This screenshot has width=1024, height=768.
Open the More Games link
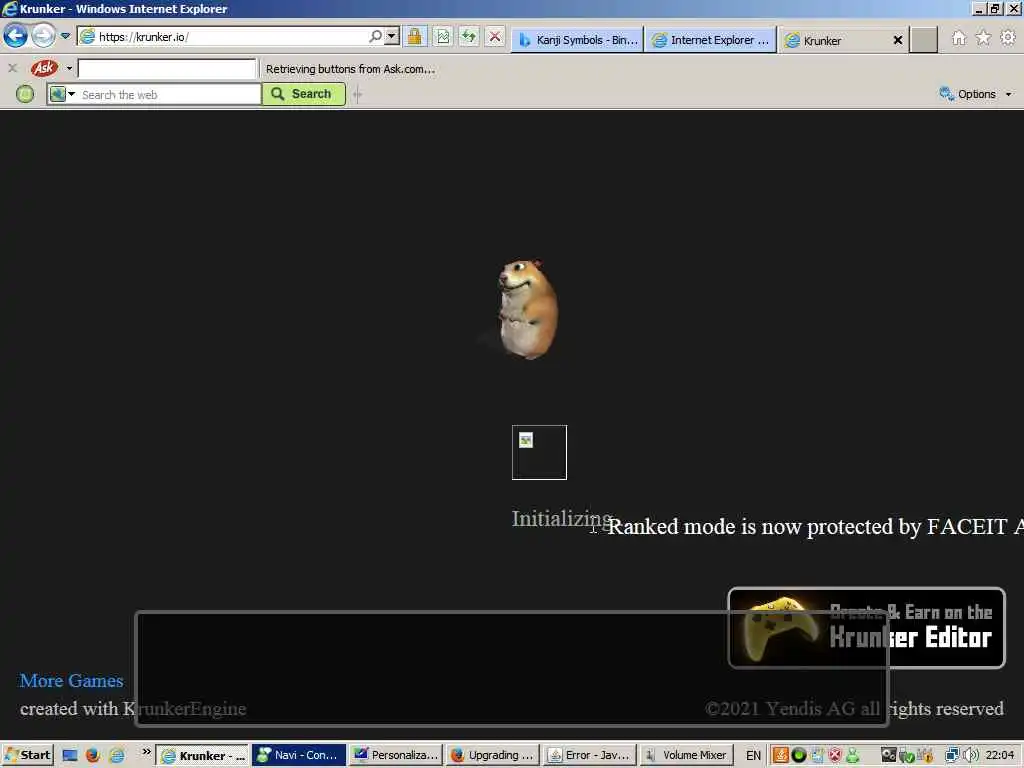point(71,680)
